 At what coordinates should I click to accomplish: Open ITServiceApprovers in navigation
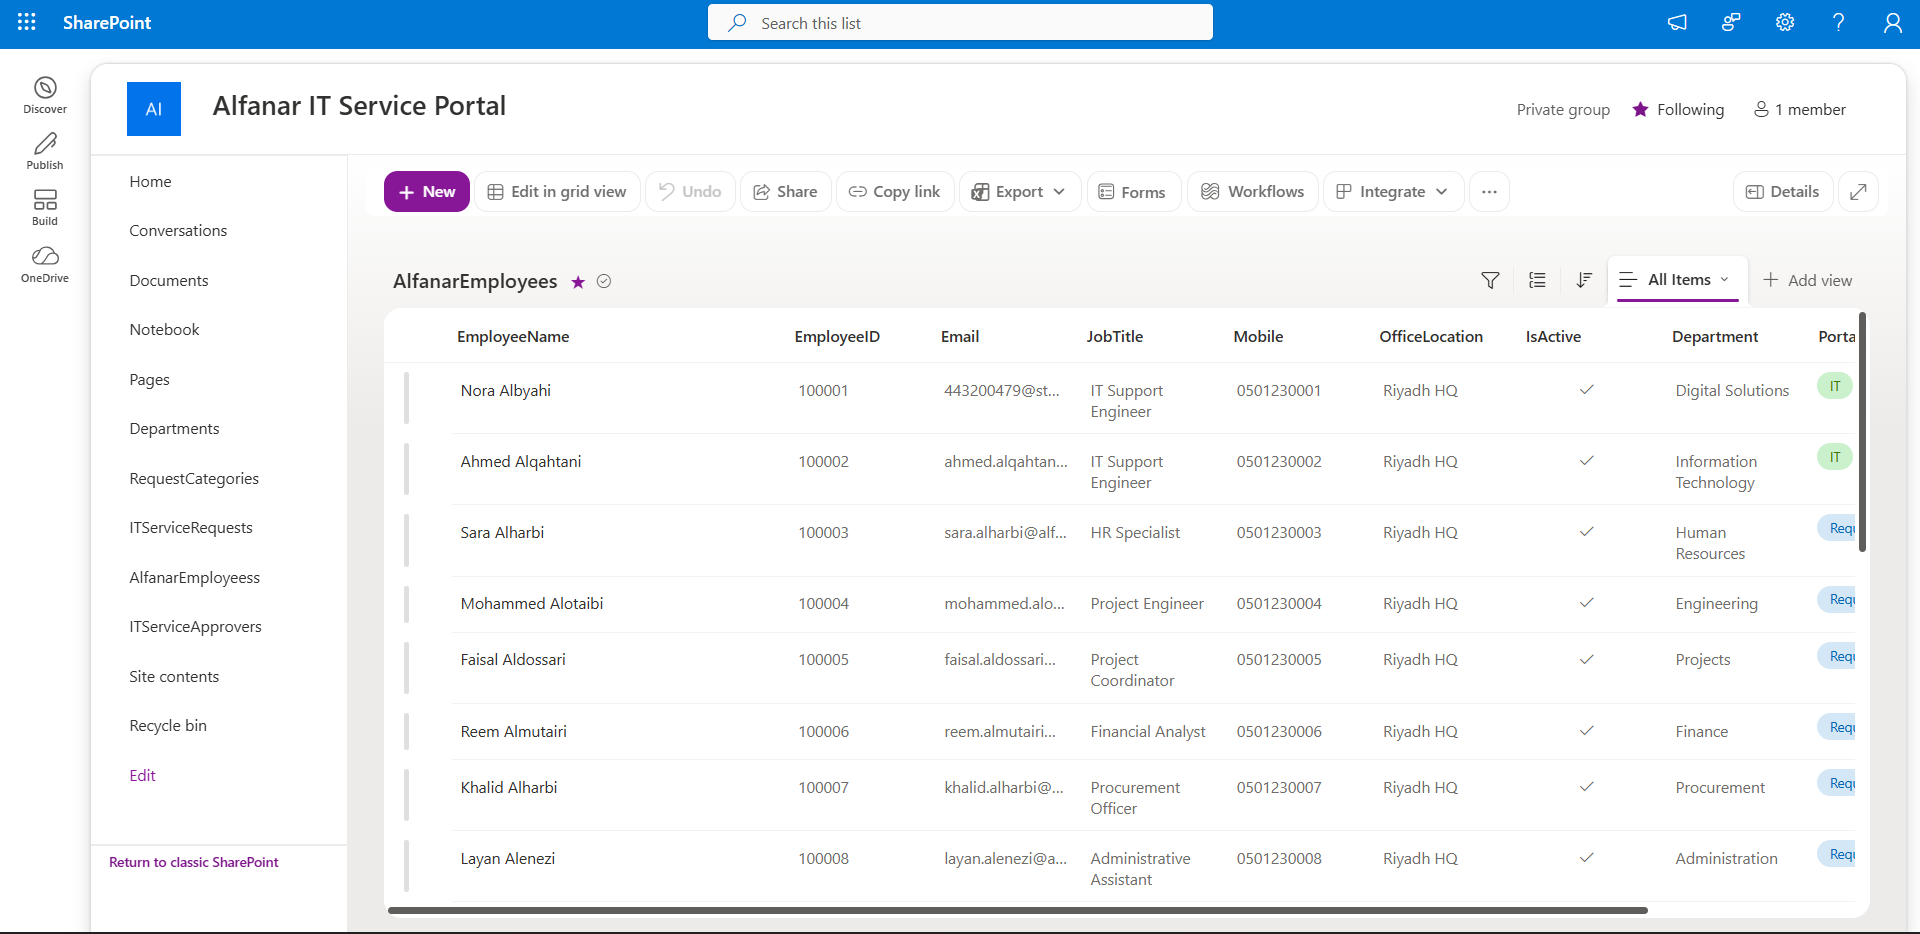coord(195,626)
